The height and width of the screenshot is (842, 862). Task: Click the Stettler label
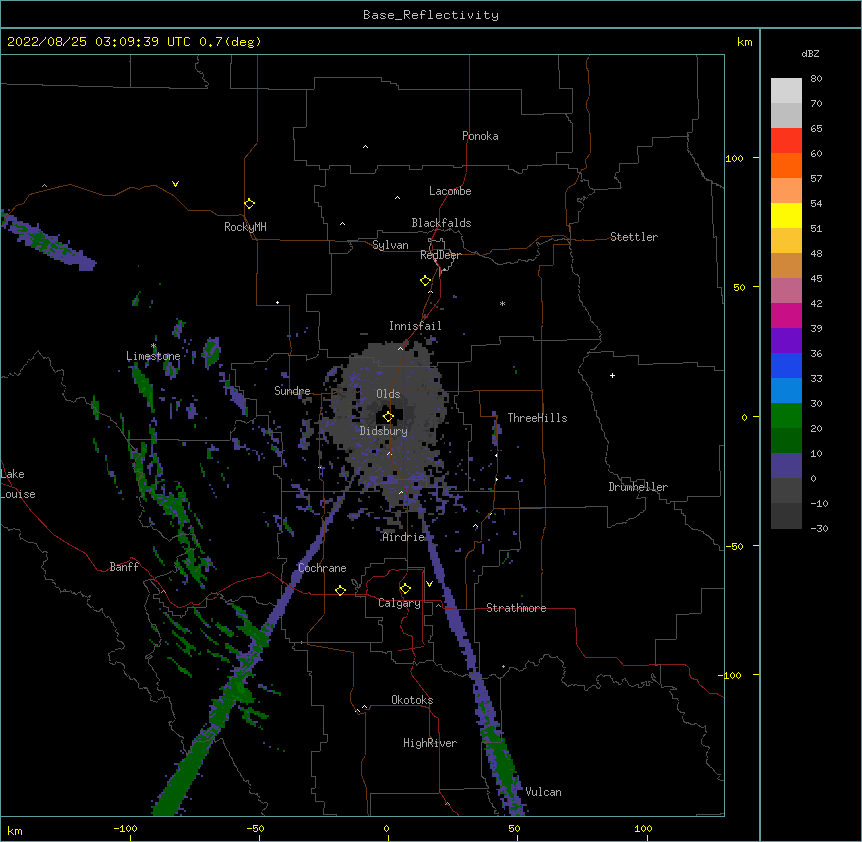click(634, 237)
